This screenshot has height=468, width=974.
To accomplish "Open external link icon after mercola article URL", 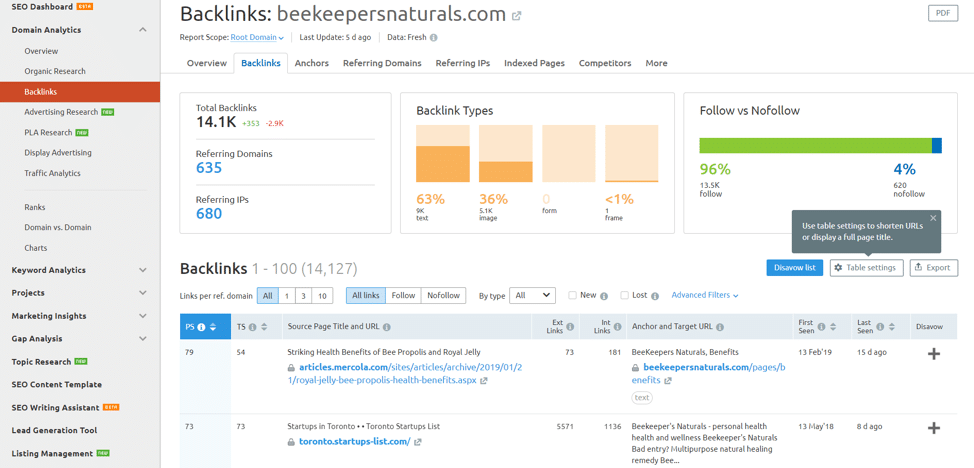I will click(x=484, y=381).
